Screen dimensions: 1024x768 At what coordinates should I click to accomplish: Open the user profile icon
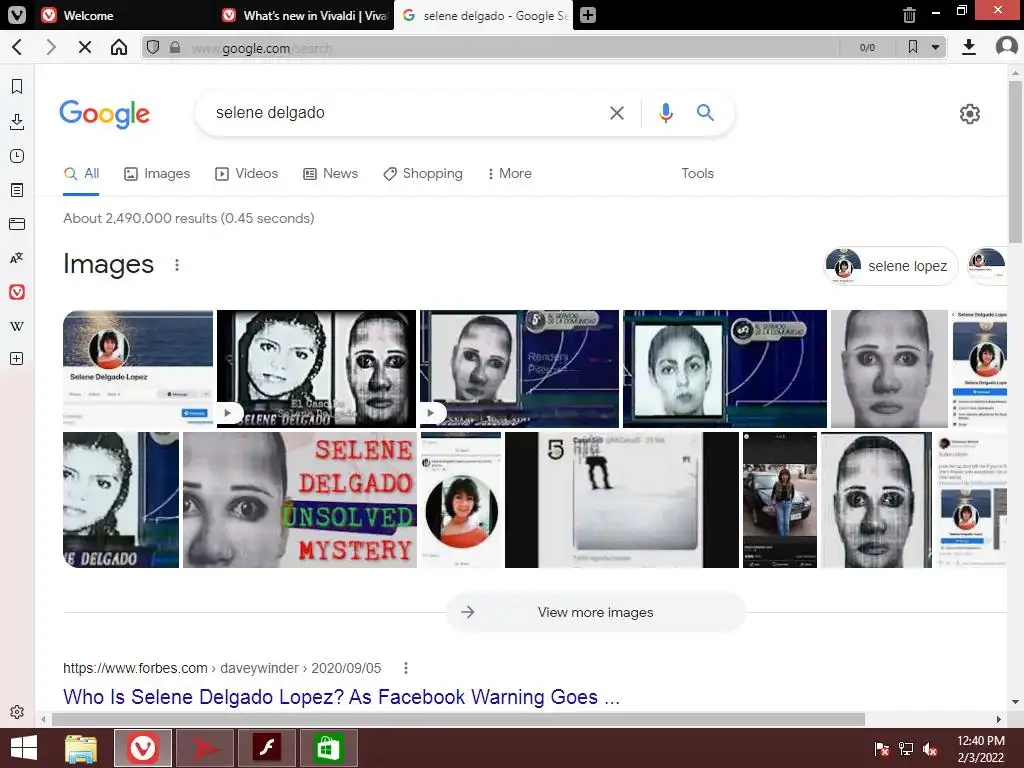(x=1006, y=46)
